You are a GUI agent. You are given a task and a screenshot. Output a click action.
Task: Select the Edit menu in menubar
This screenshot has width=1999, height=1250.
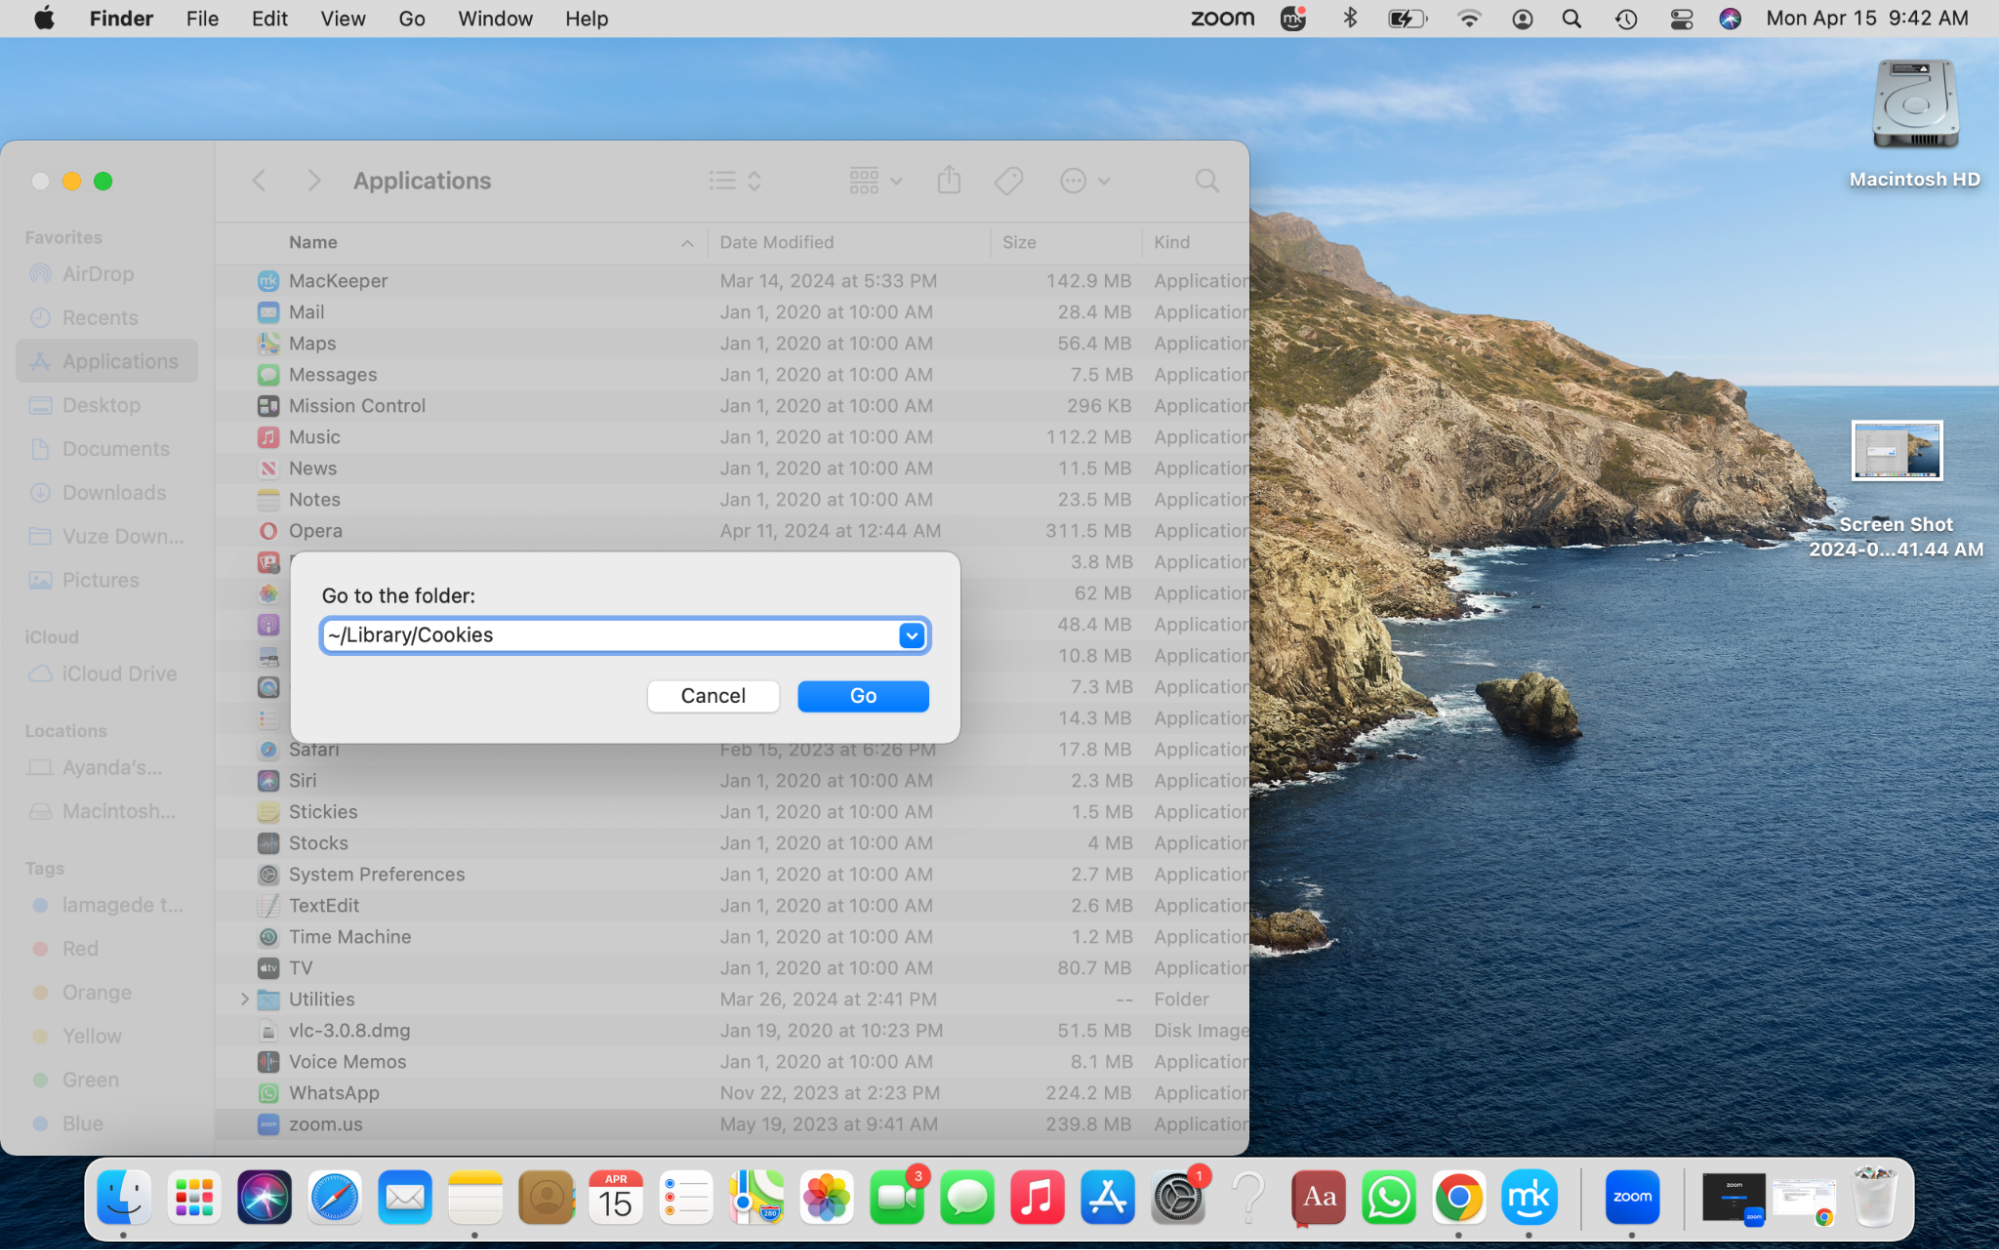click(x=268, y=17)
